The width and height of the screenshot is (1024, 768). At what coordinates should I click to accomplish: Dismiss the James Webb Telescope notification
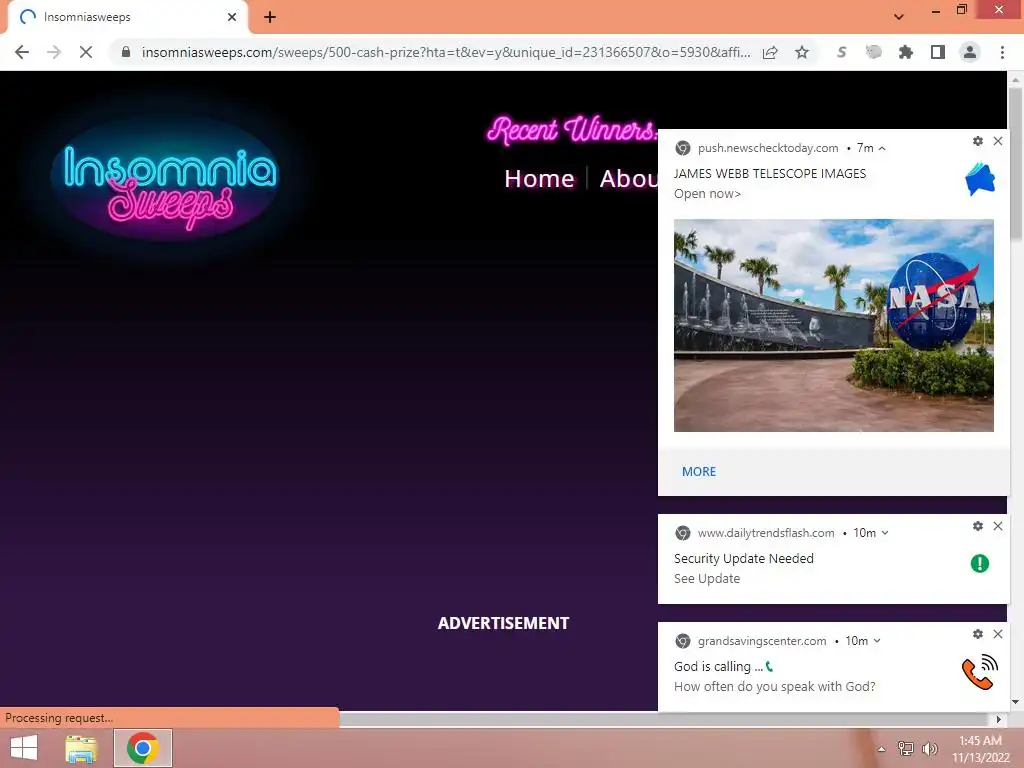point(998,141)
